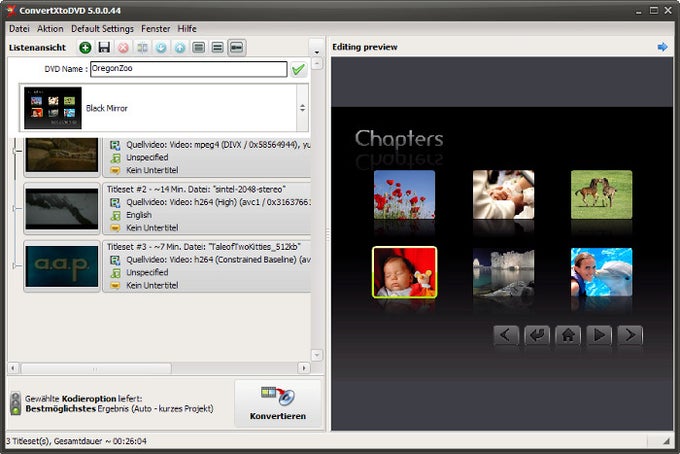Open the Default Settings menu

(102, 29)
